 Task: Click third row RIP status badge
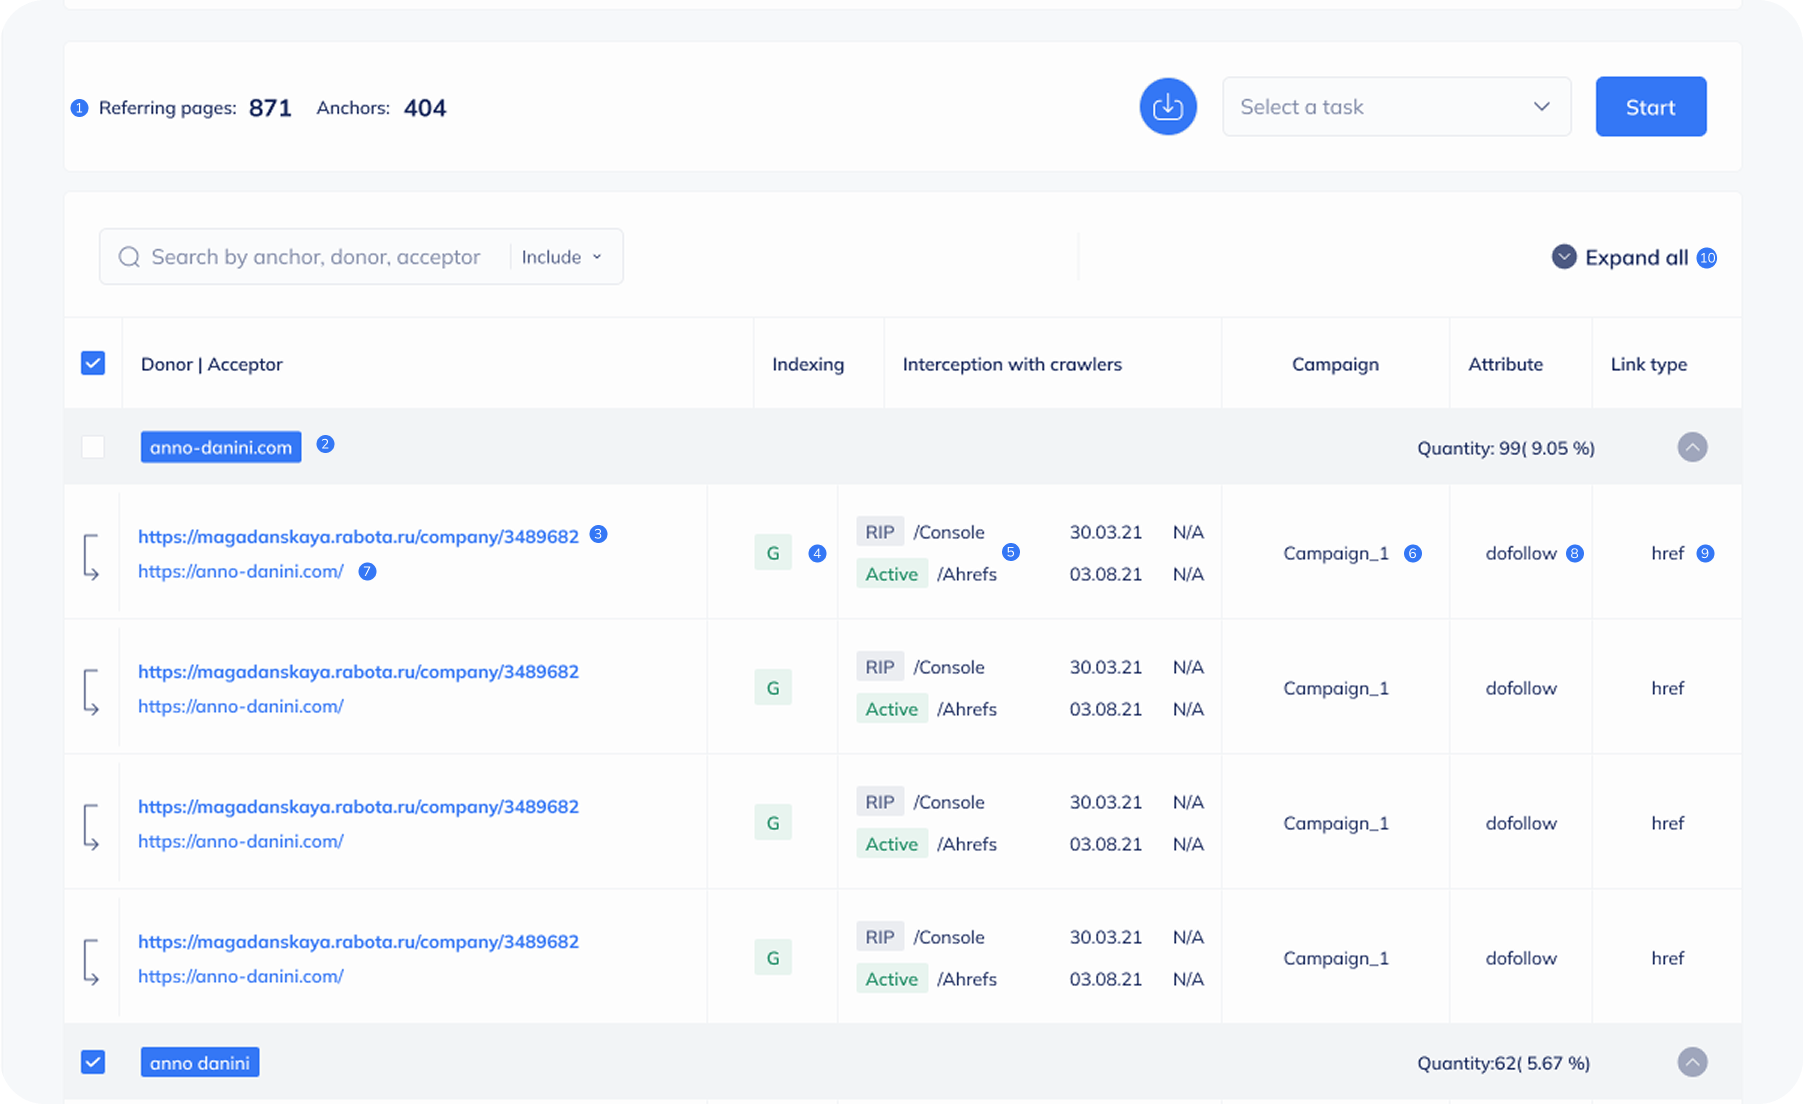point(880,802)
